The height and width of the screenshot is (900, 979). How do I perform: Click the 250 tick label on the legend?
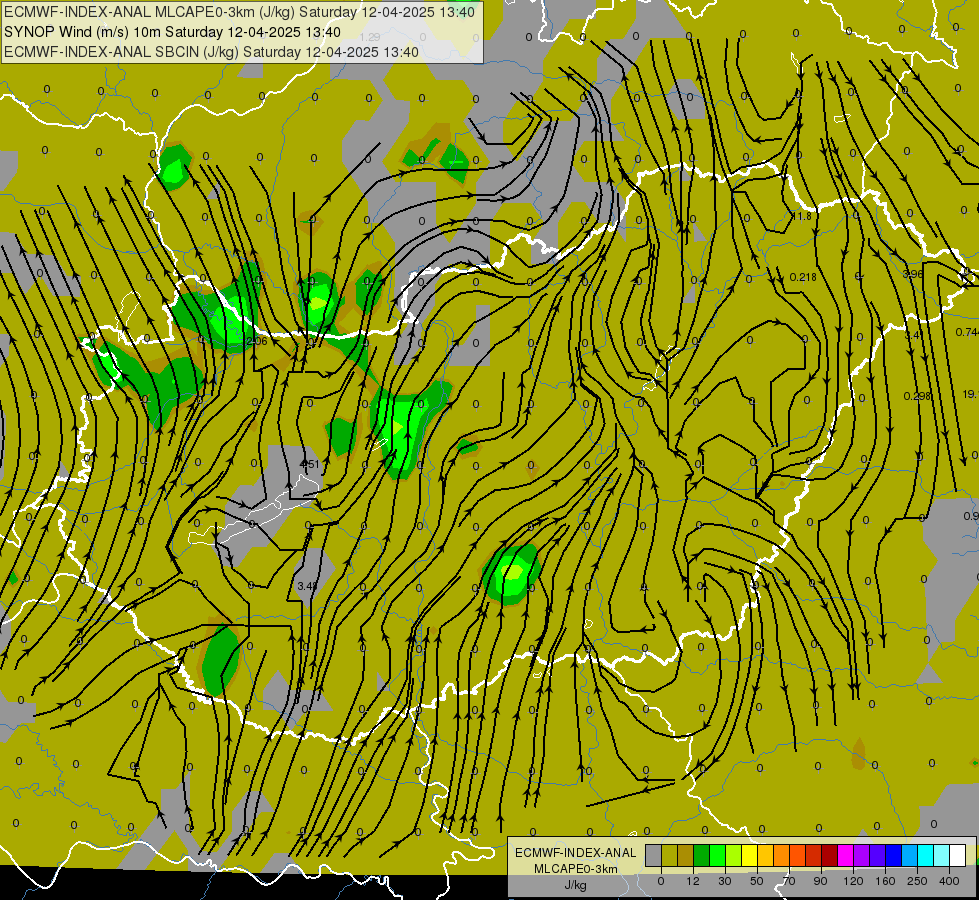click(x=917, y=881)
